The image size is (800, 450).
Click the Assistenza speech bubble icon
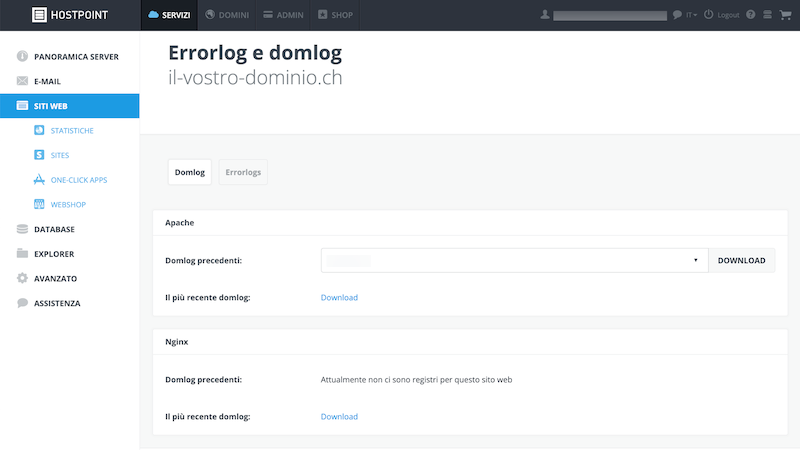click(x=22, y=303)
